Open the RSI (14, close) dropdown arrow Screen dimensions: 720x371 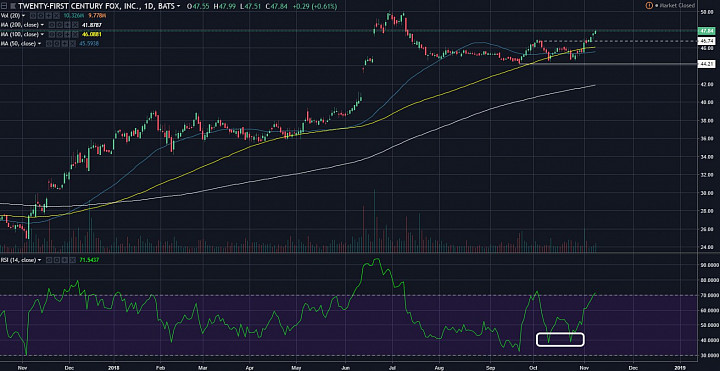pos(39,260)
